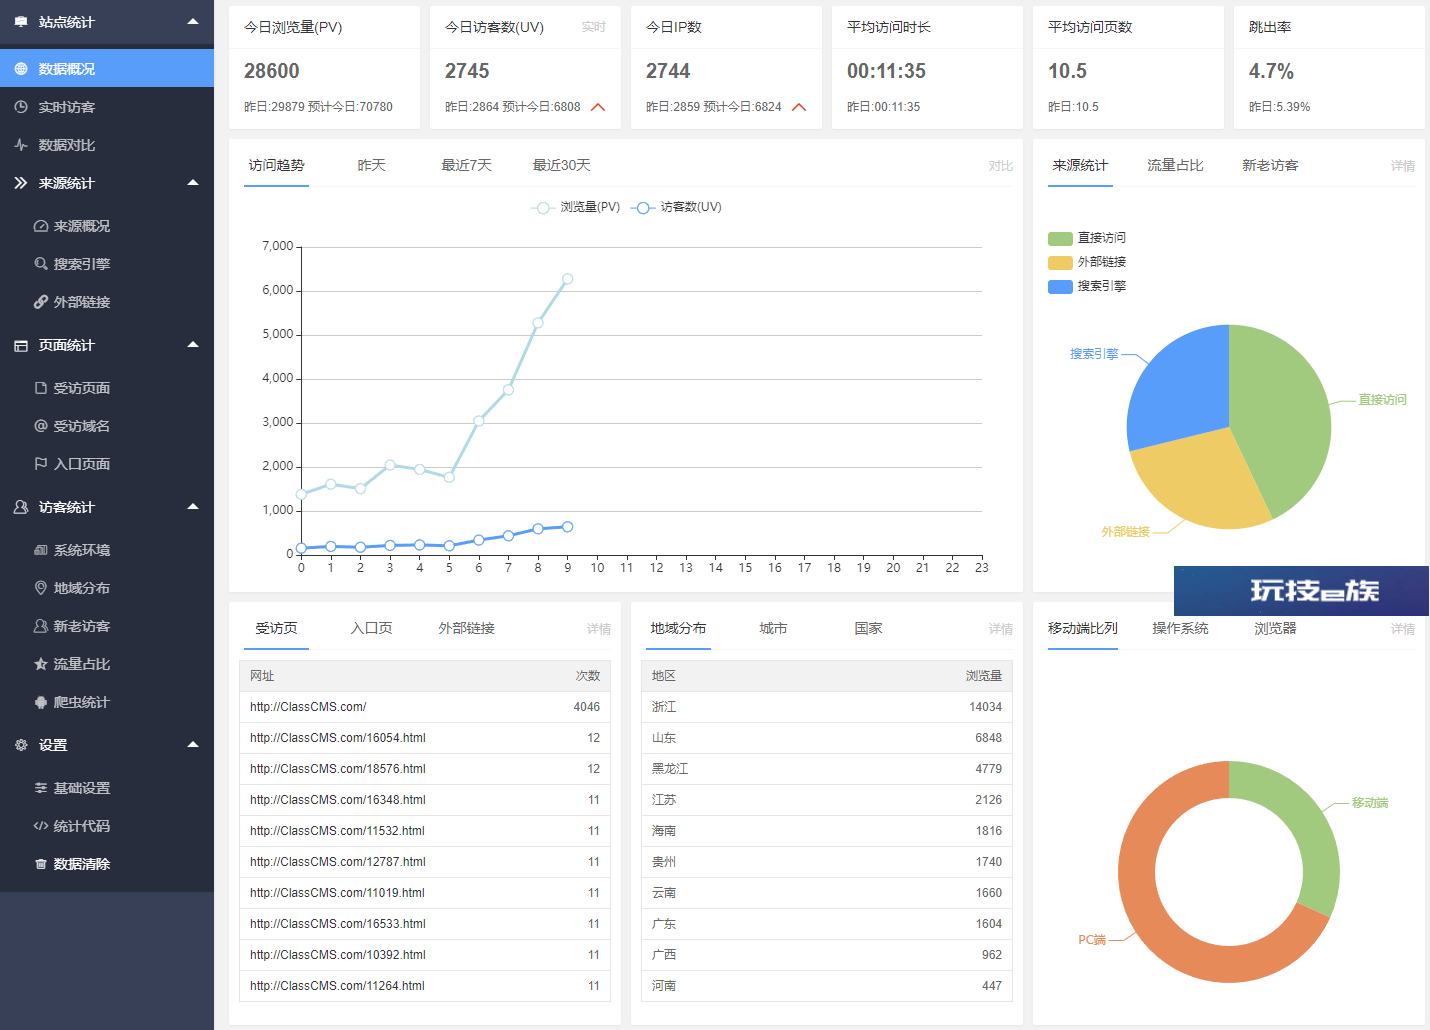Open the 入口页 tab
Image resolution: width=1430 pixels, height=1030 pixels.
(x=371, y=628)
